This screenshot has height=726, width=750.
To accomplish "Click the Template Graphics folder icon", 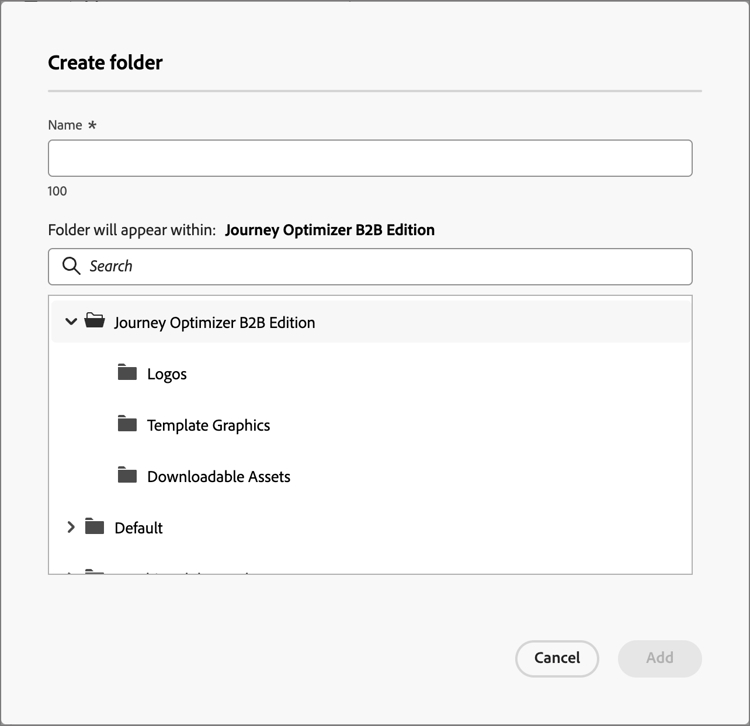I will point(127,423).
